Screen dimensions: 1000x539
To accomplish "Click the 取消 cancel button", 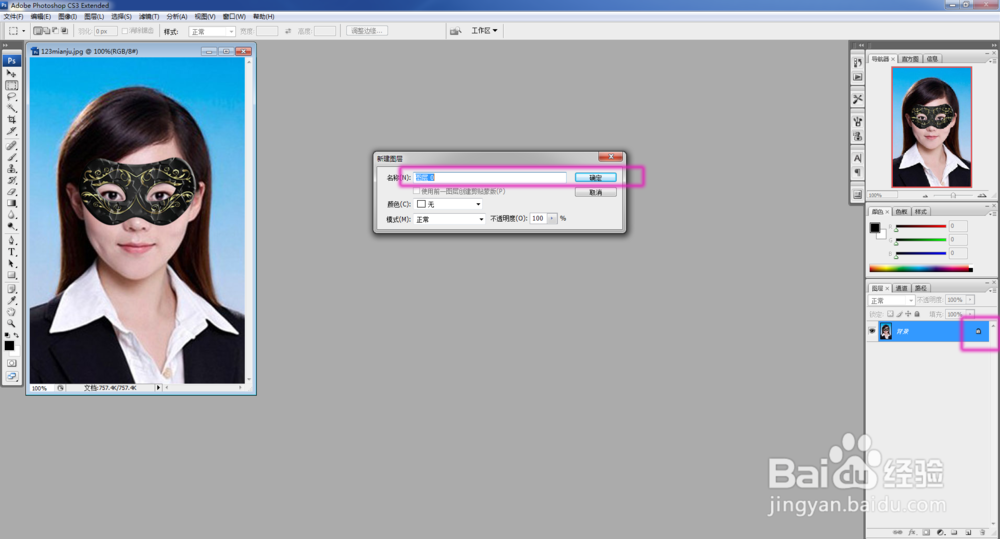I will [x=596, y=192].
